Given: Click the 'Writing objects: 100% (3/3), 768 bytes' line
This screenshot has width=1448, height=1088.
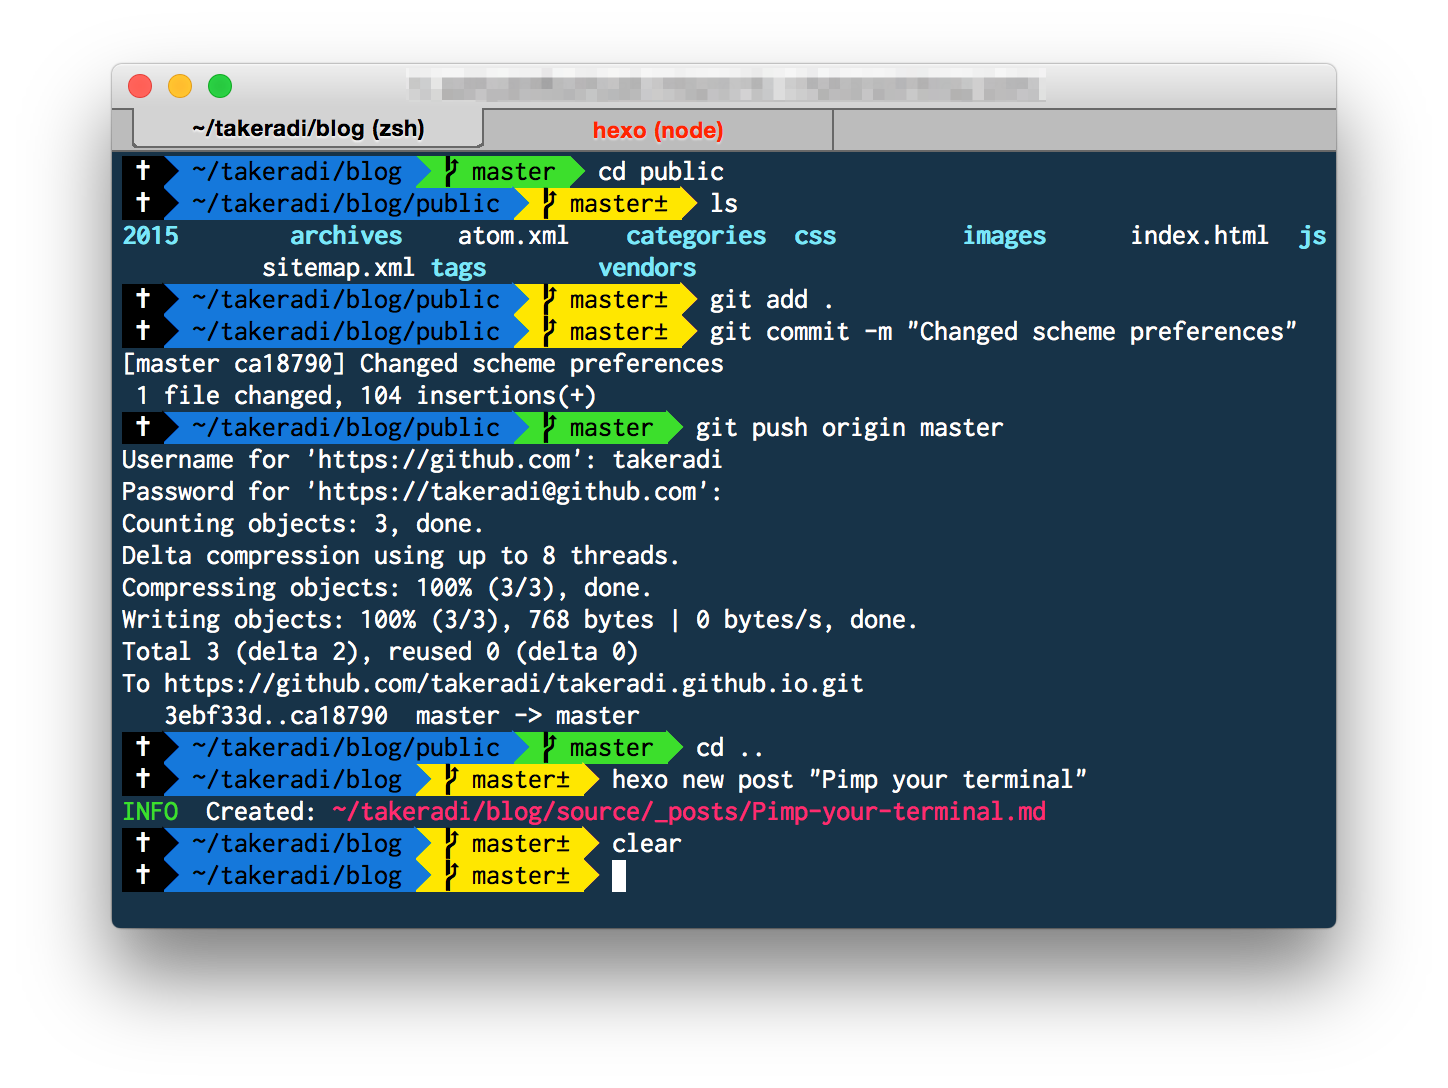Looking at the screenshot, I should click(520, 620).
